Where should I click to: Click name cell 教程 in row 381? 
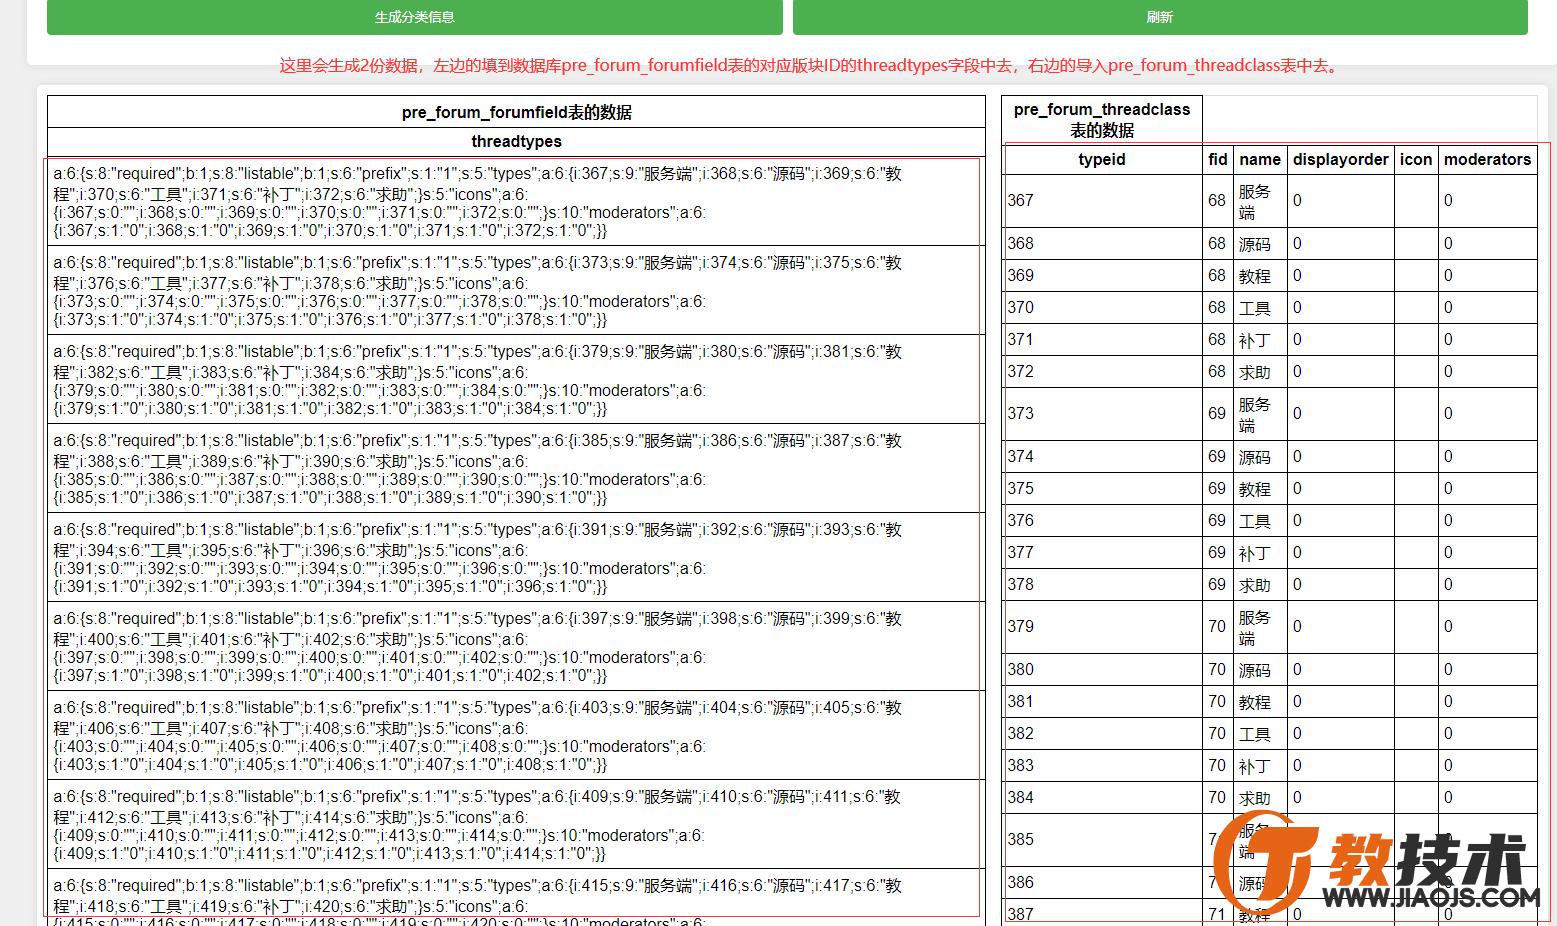tap(1260, 701)
